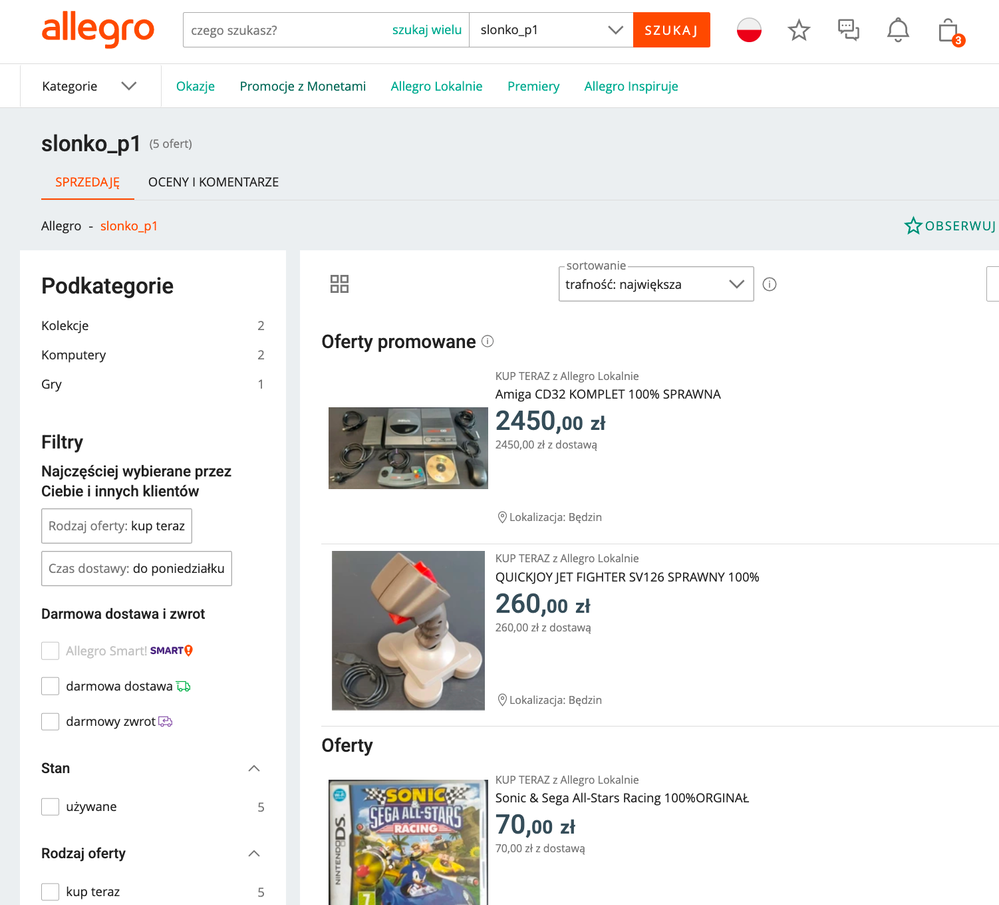Click the Lokalizacja: Będzin text under Amiga
The height and width of the screenshot is (905, 999).
(x=556, y=517)
